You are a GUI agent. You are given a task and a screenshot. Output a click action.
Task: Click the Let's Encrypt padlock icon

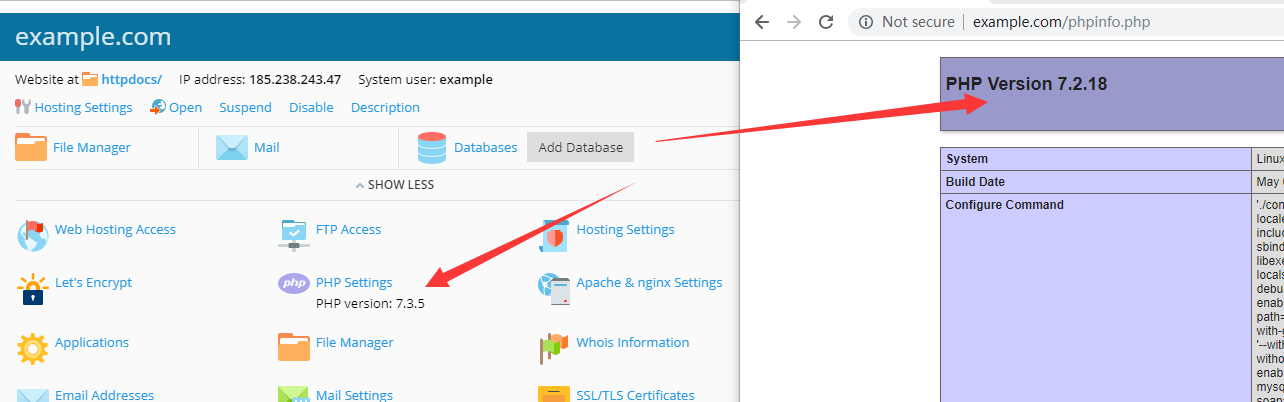[33, 289]
